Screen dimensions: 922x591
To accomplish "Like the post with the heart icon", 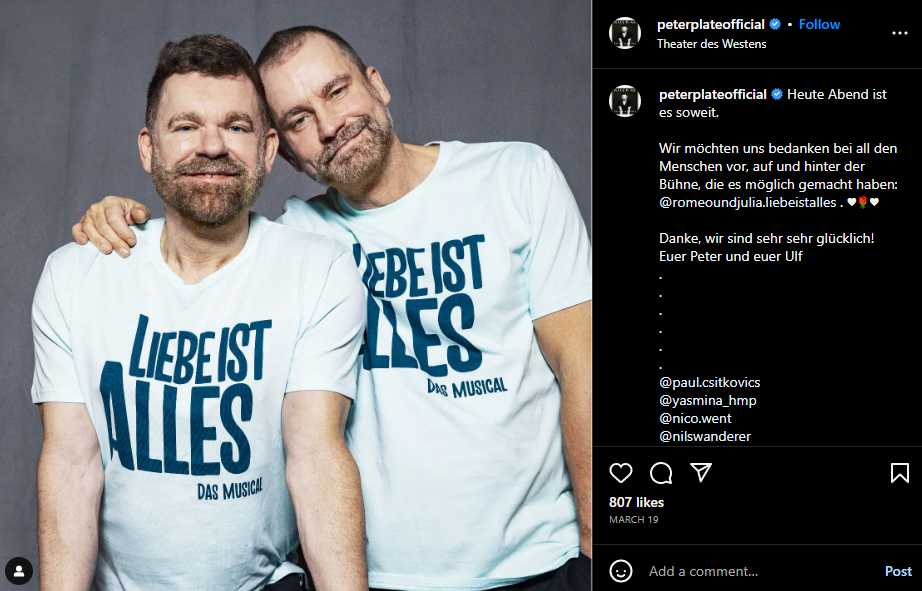I will click(620, 473).
